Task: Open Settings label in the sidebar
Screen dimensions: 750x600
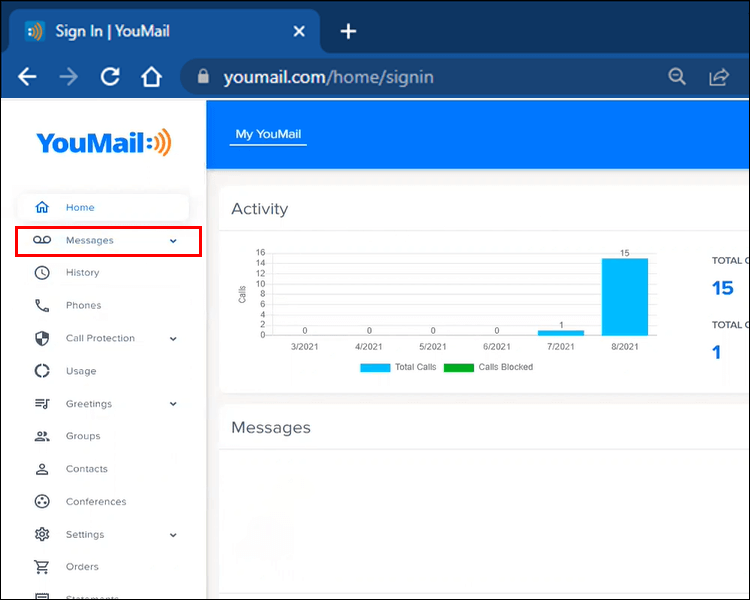Action: (85, 534)
